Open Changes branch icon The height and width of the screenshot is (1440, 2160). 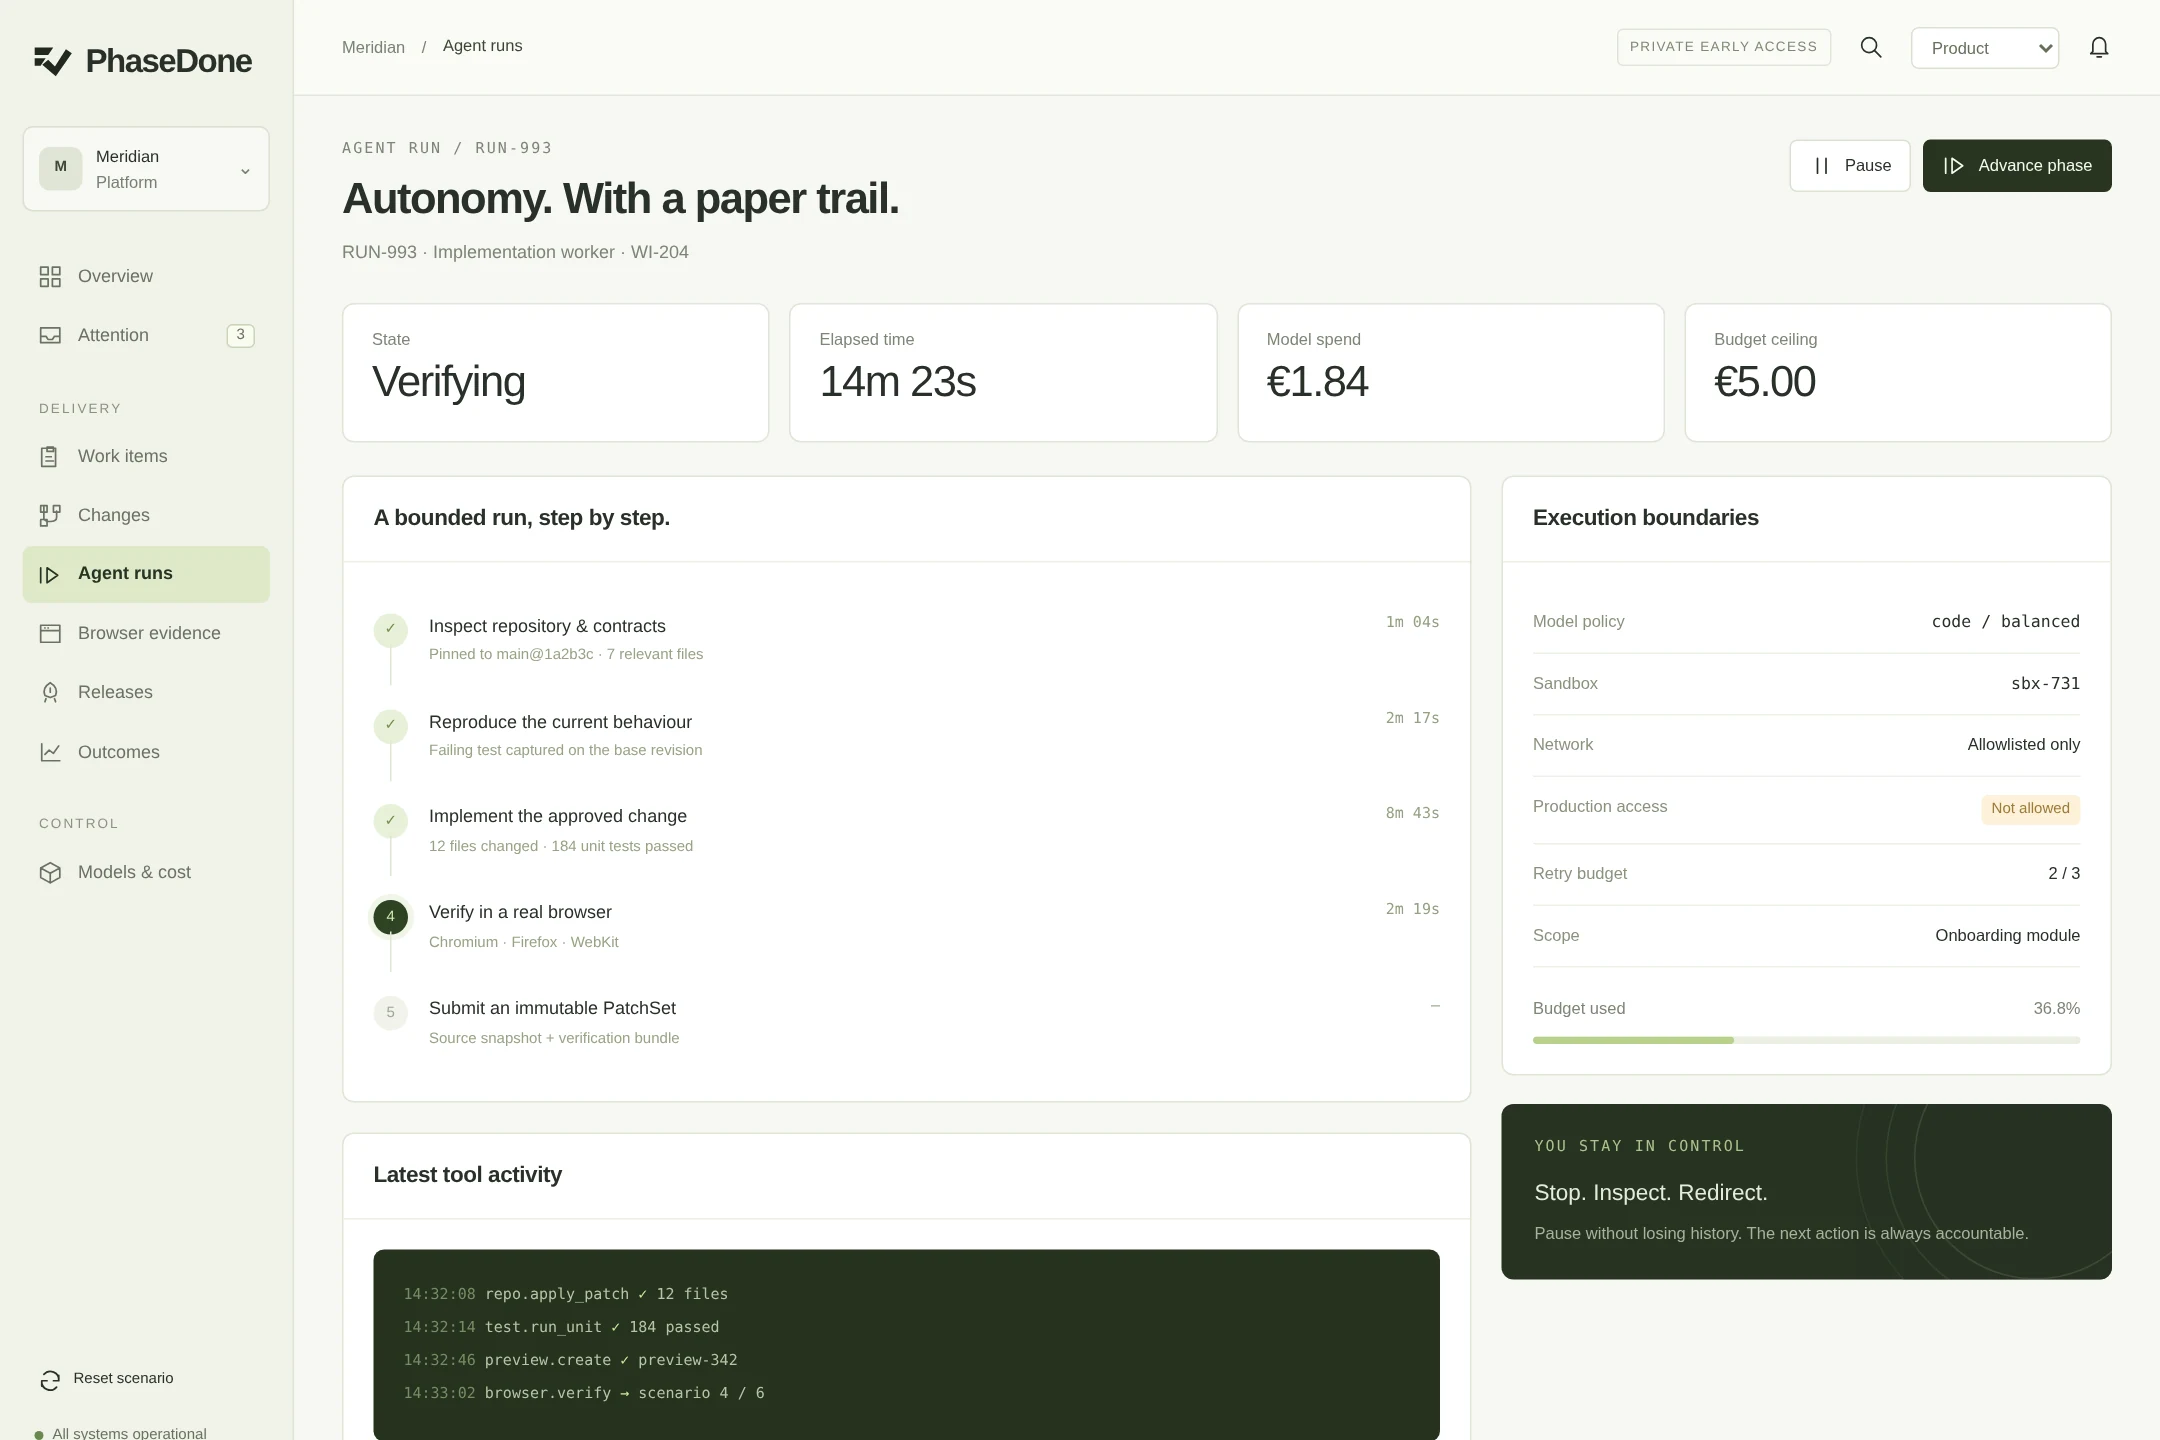(x=50, y=516)
